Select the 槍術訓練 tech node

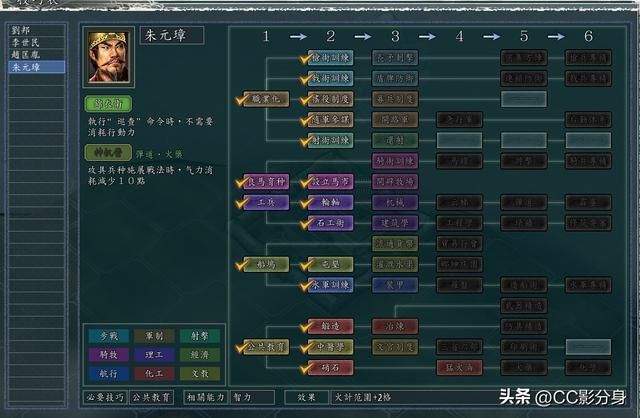point(330,58)
